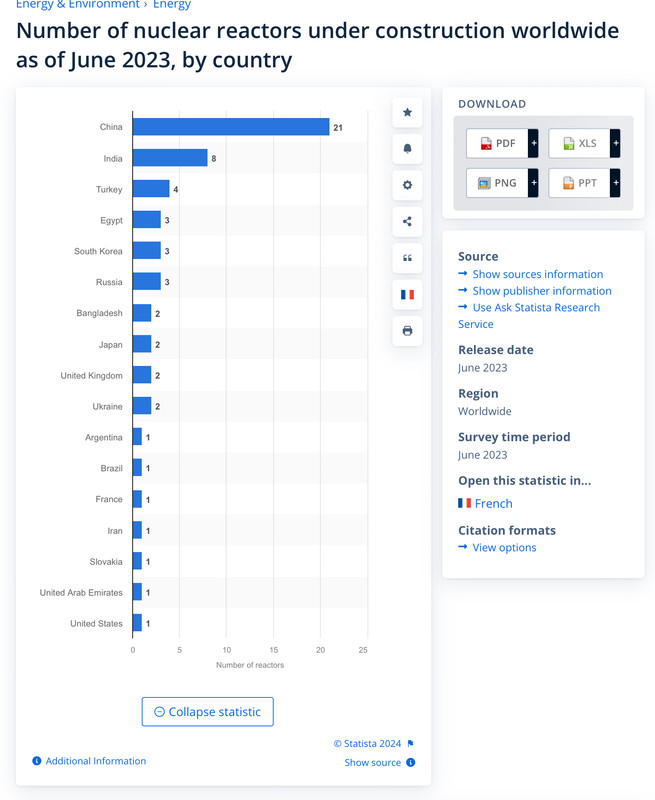This screenshot has width=655, height=800.
Task: Click the star favorite icon
Action: [x=407, y=112]
